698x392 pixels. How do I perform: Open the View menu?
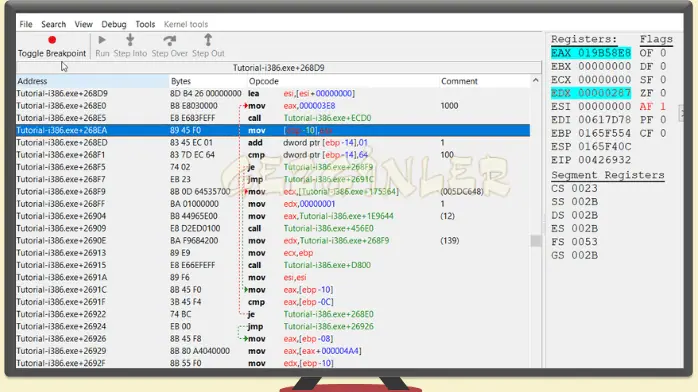click(x=83, y=24)
